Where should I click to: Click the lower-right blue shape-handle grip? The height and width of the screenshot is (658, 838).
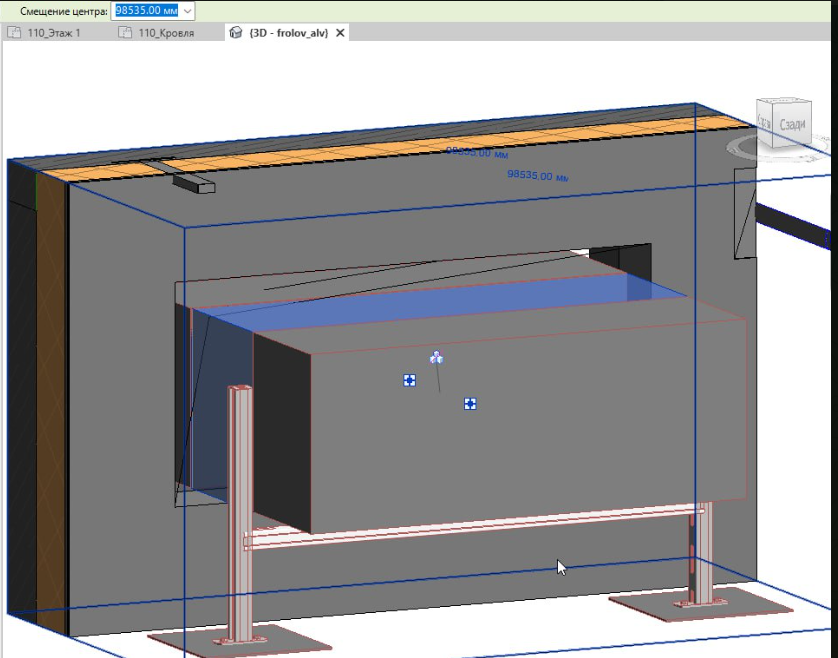[x=470, y=404]
